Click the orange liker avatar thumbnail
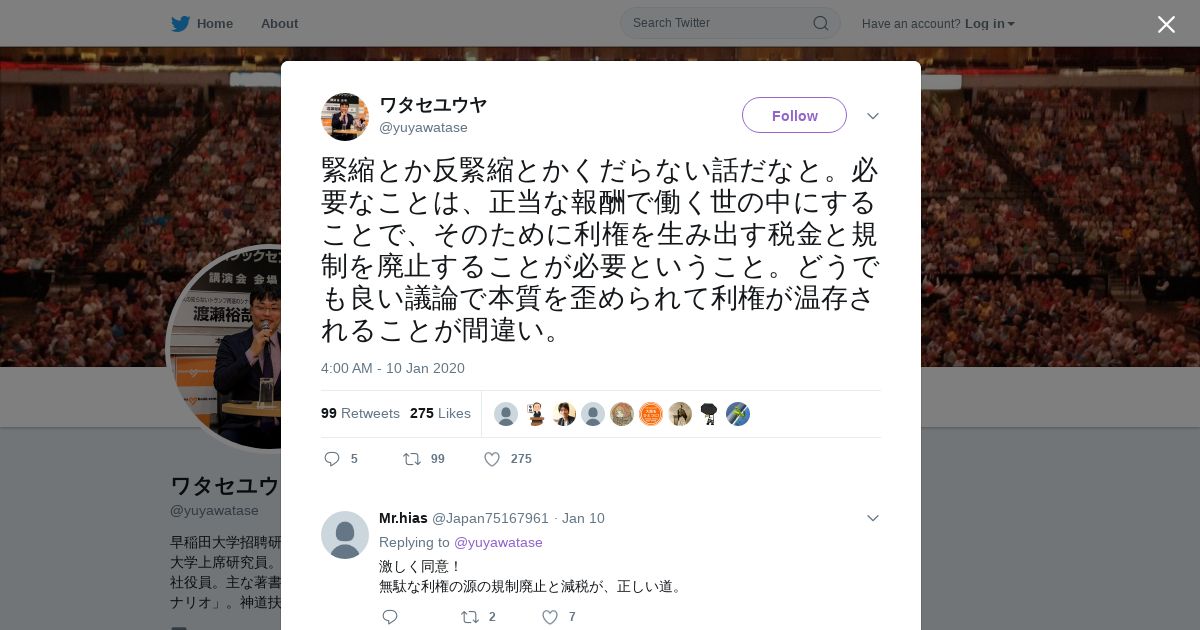Image resolution: width=1200 pixels, height=630 pixels. (x=651, y=414)
